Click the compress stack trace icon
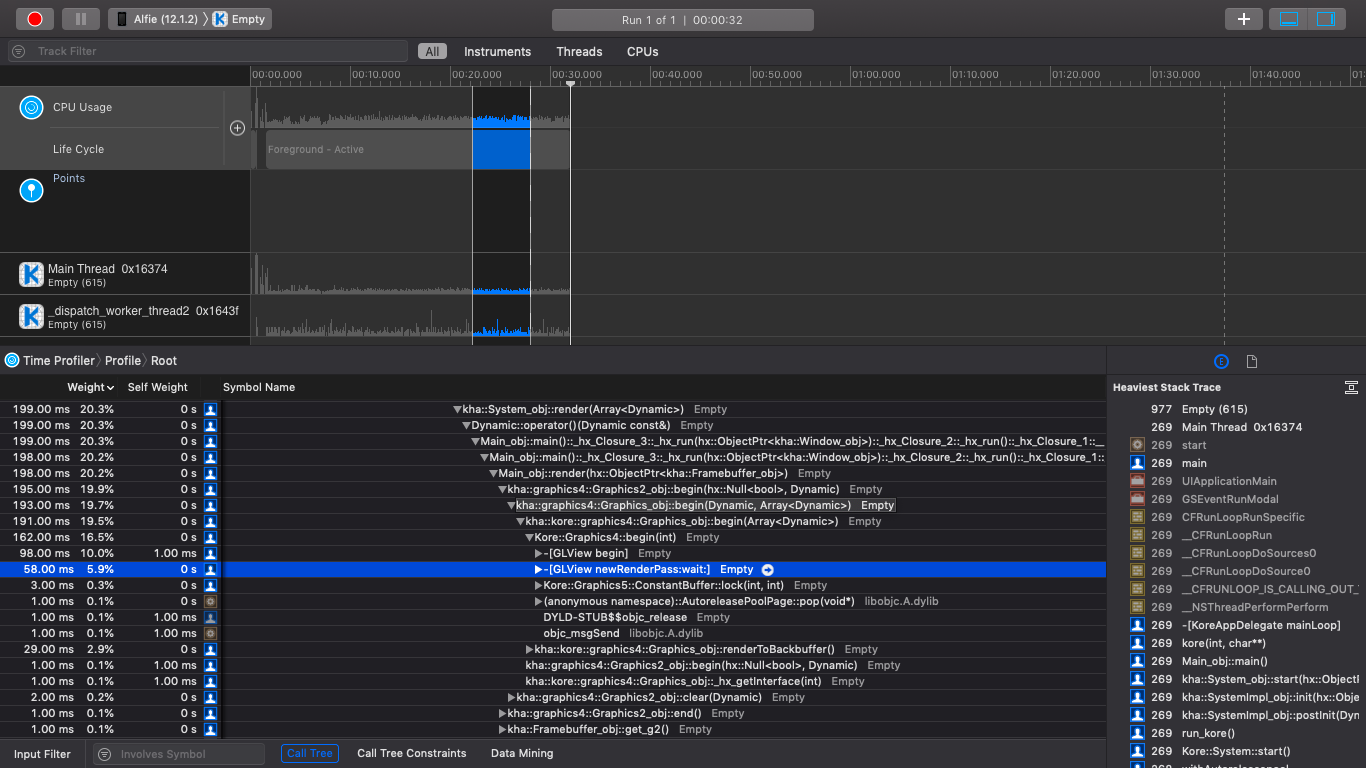The height and width of the screenshot is (768, 1366). (1352, 387)
